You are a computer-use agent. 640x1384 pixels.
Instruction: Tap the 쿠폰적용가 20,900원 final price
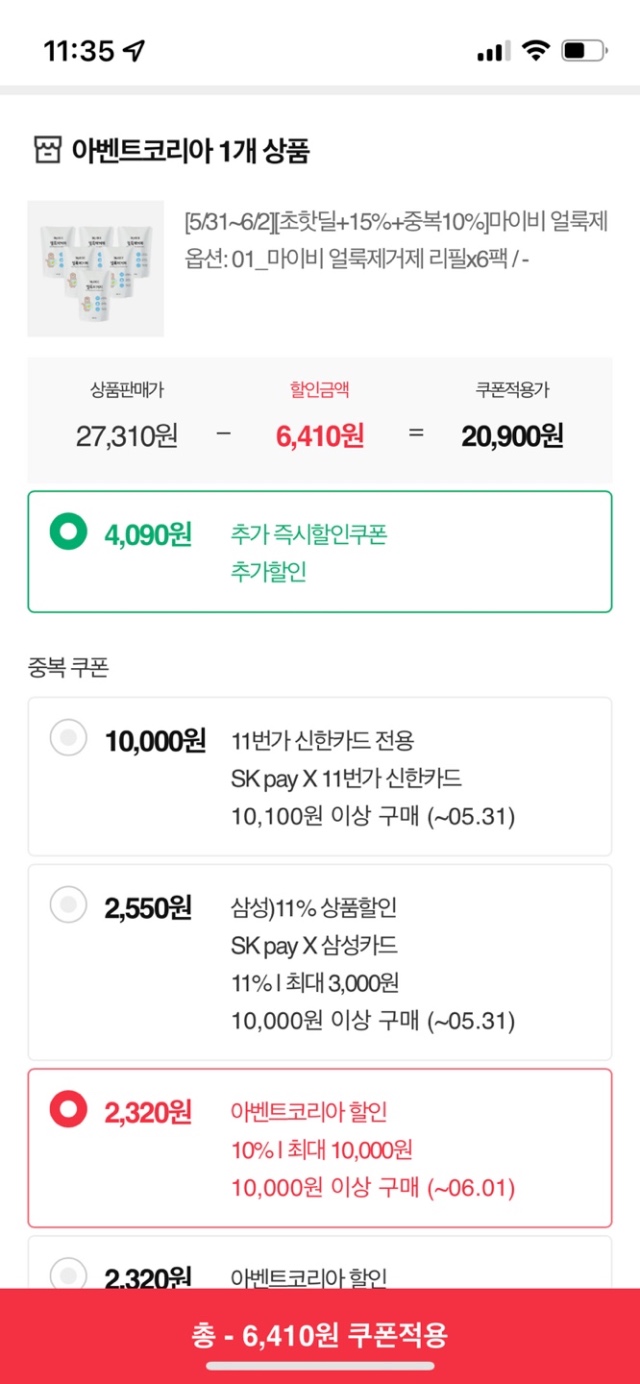pyautogui.click(x=512, y=436)
